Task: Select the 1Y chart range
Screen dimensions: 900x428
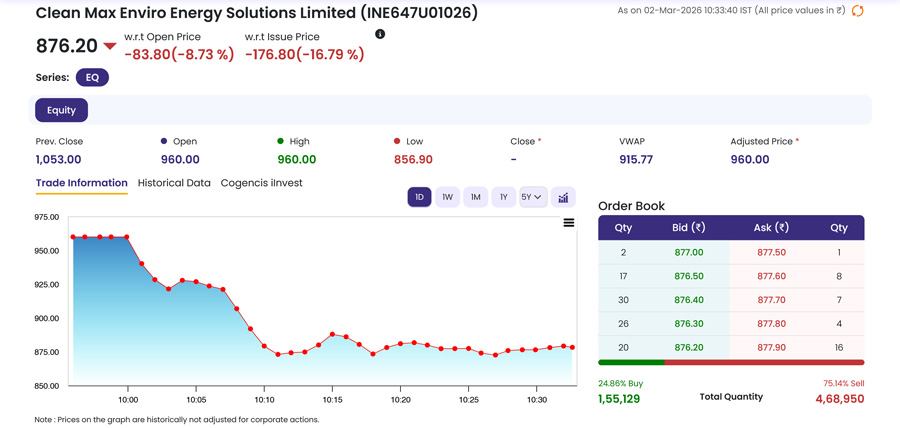Action: pyautogui.click(x=504, y=197)
